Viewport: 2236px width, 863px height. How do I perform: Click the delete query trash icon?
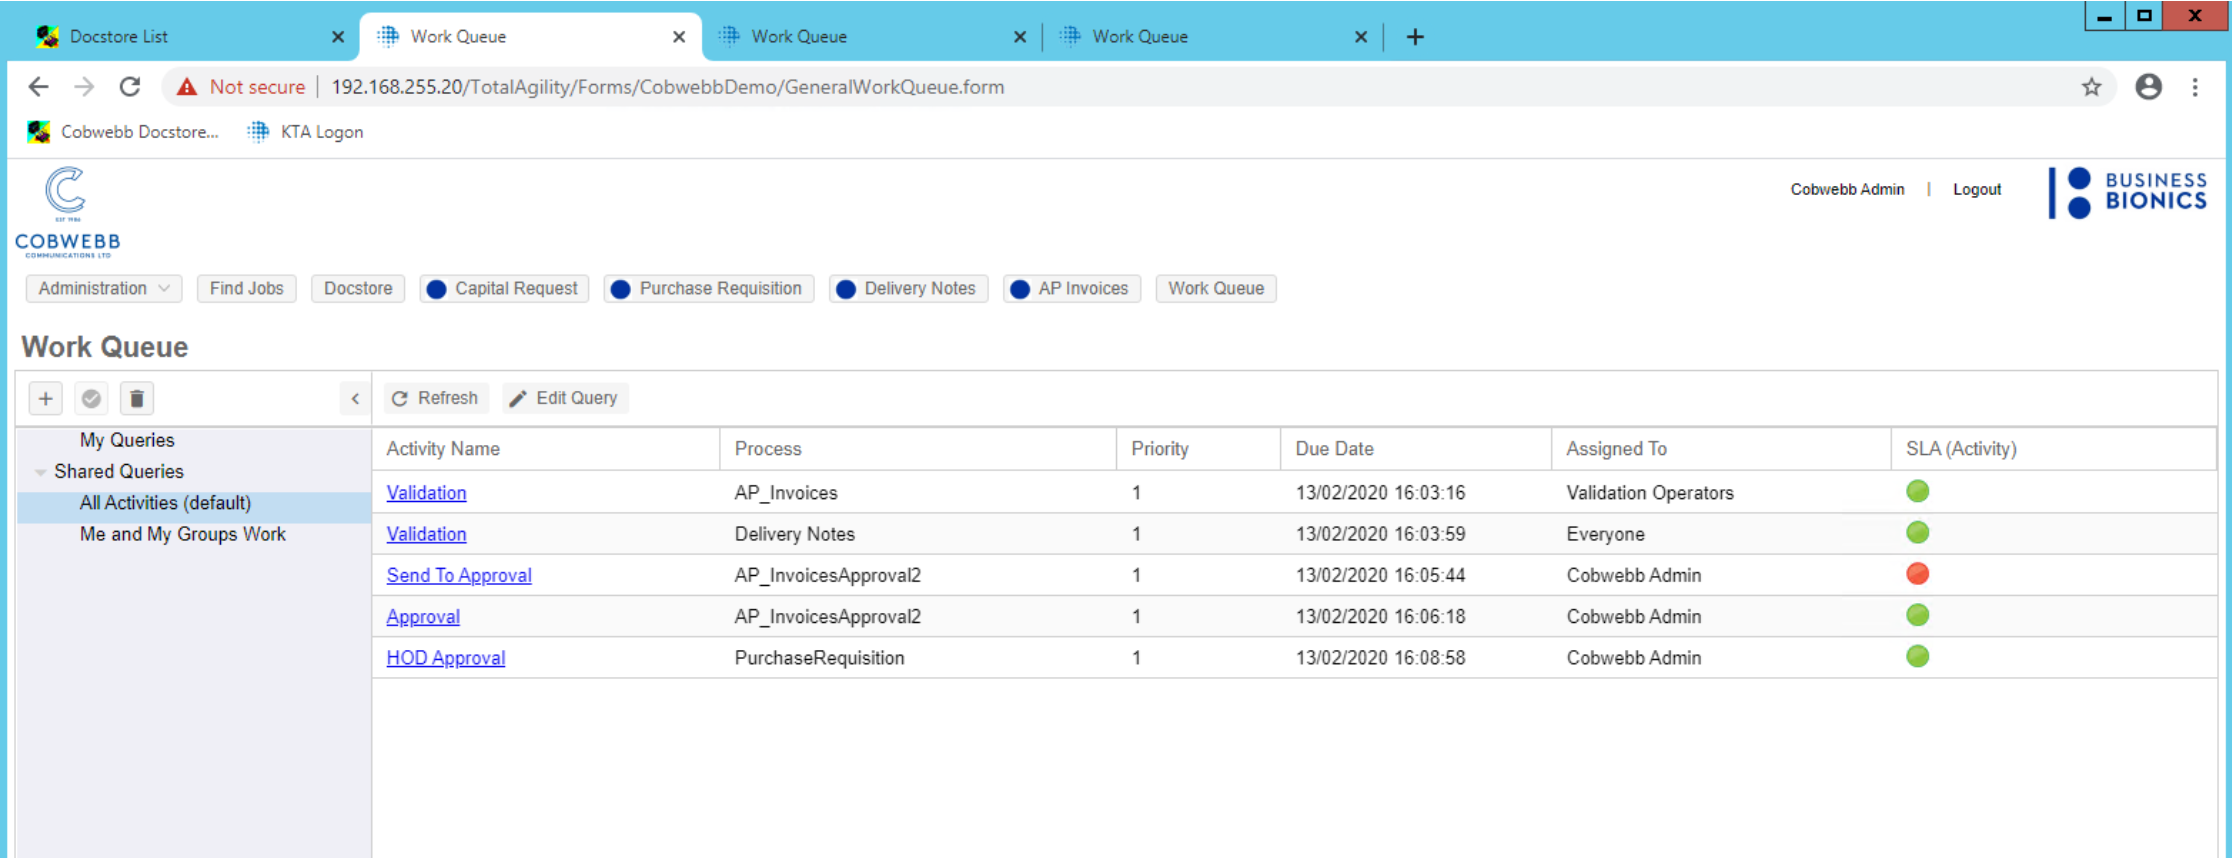[x=137, y=399]
